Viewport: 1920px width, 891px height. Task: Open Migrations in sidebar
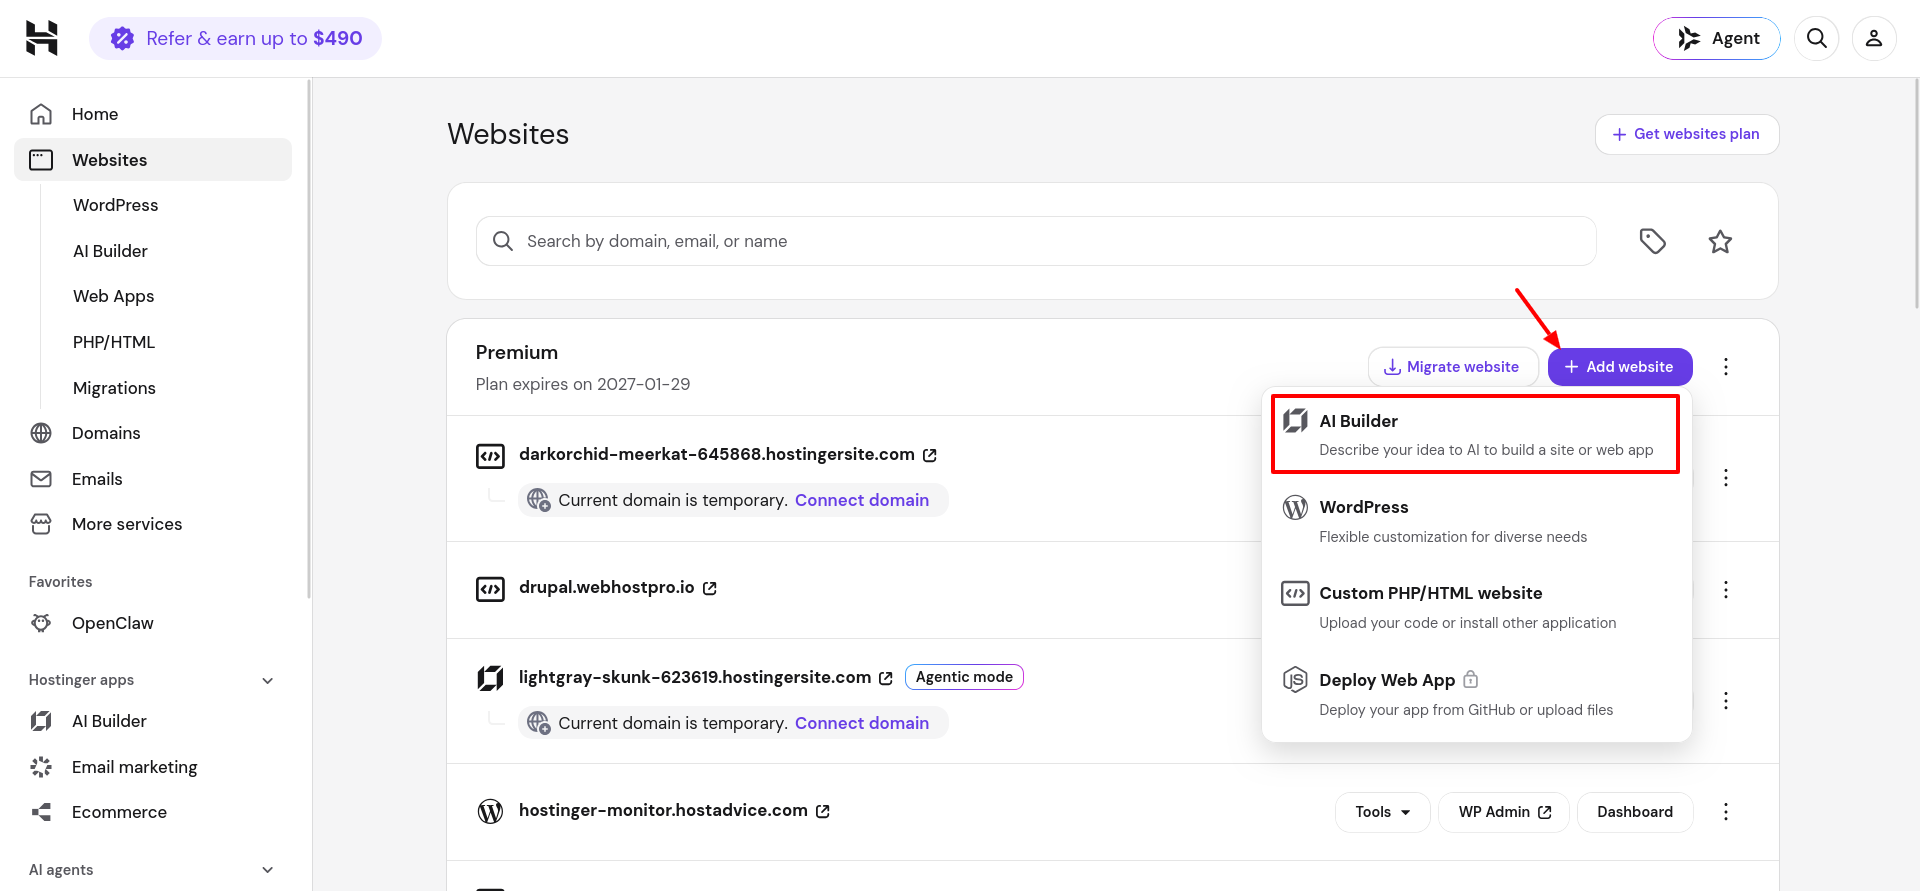[x=115, y=388]
